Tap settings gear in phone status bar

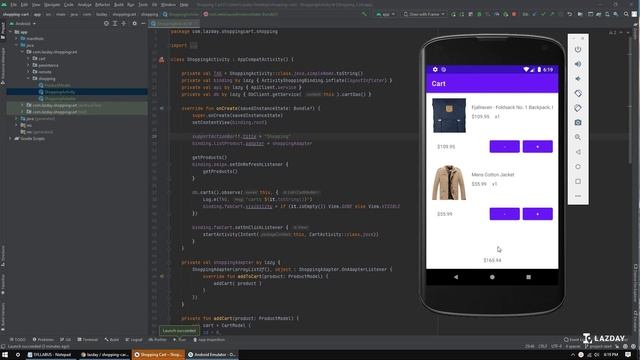(435, 70)
